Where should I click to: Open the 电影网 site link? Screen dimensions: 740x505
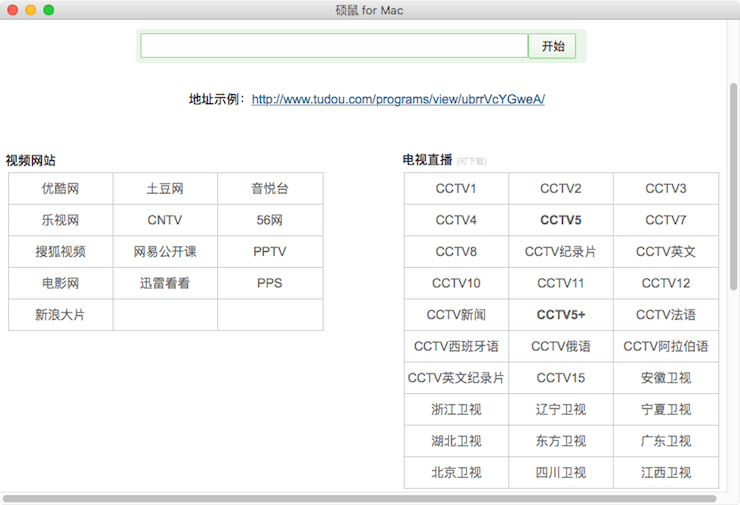tap(60, 283)
